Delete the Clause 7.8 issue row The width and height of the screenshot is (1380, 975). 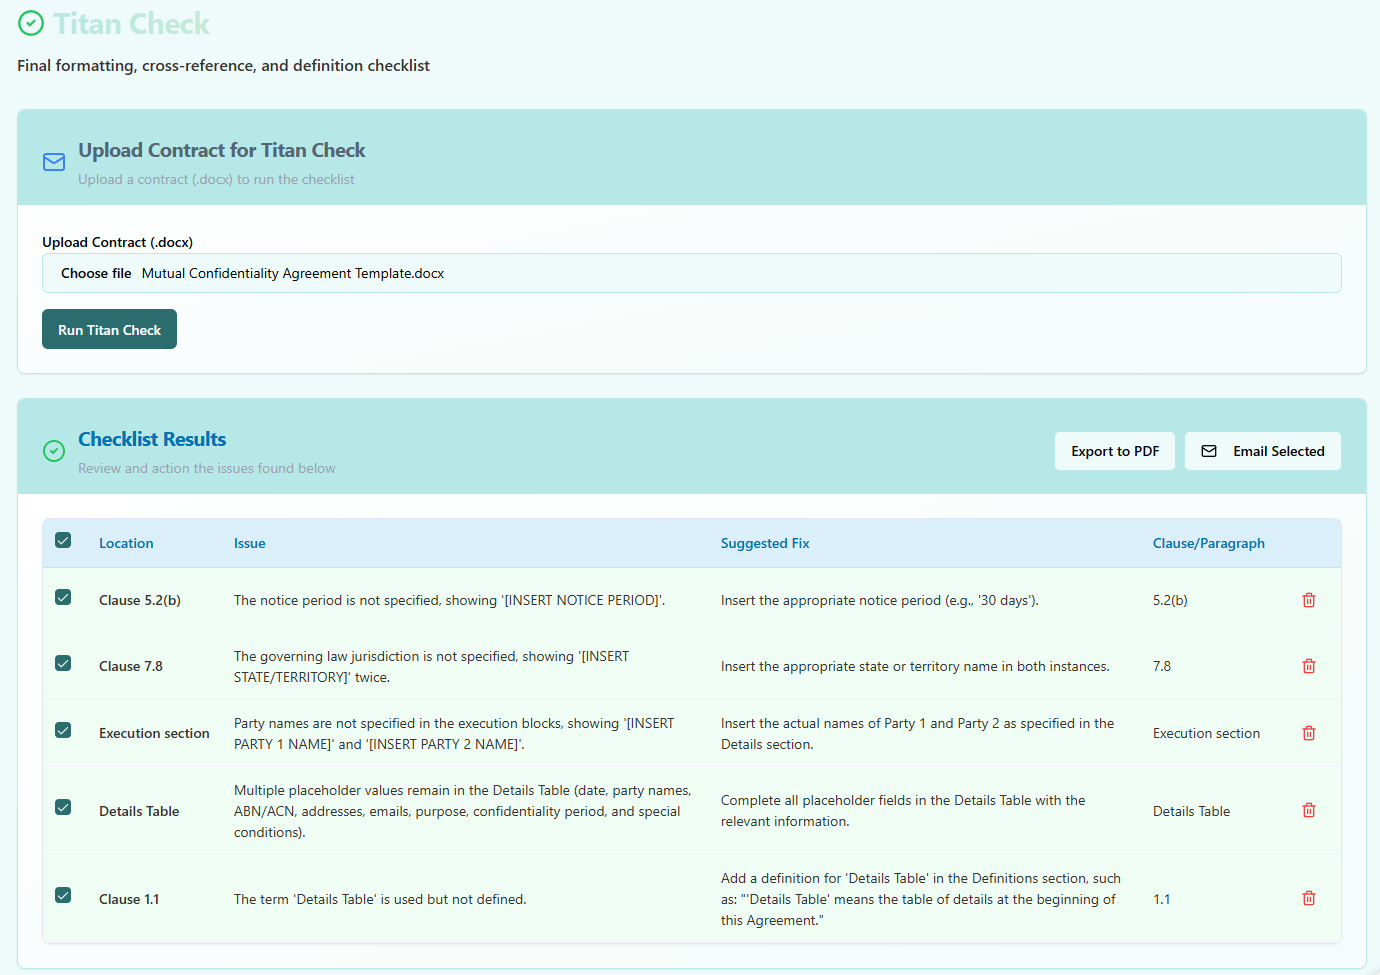click(x=1308, y=666)
